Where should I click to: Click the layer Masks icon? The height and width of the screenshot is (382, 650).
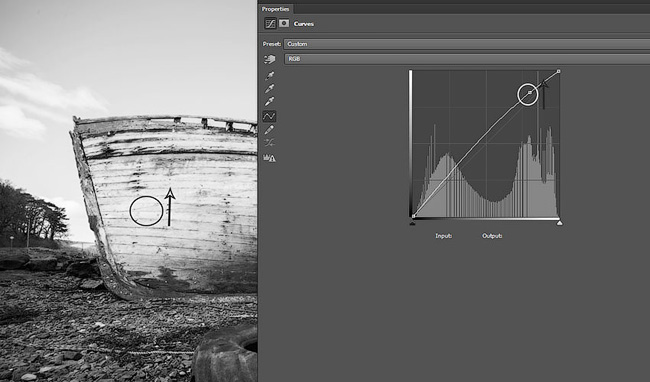coord(284,23)
